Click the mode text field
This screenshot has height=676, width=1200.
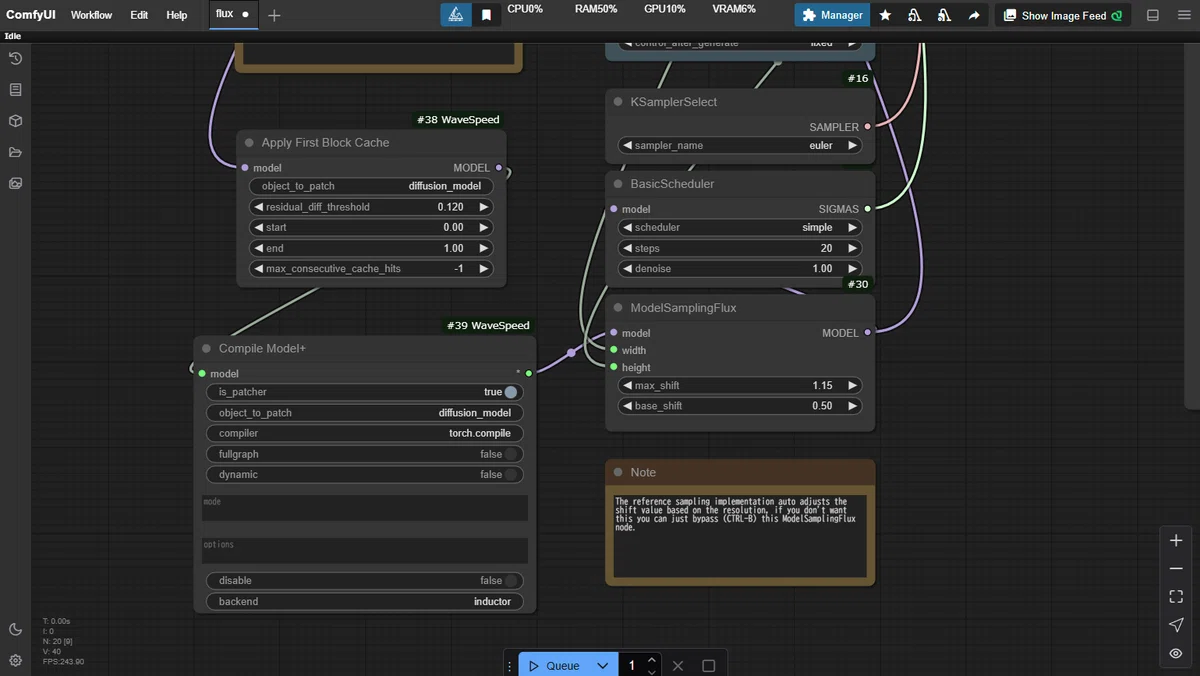click(x=365, y=508)
